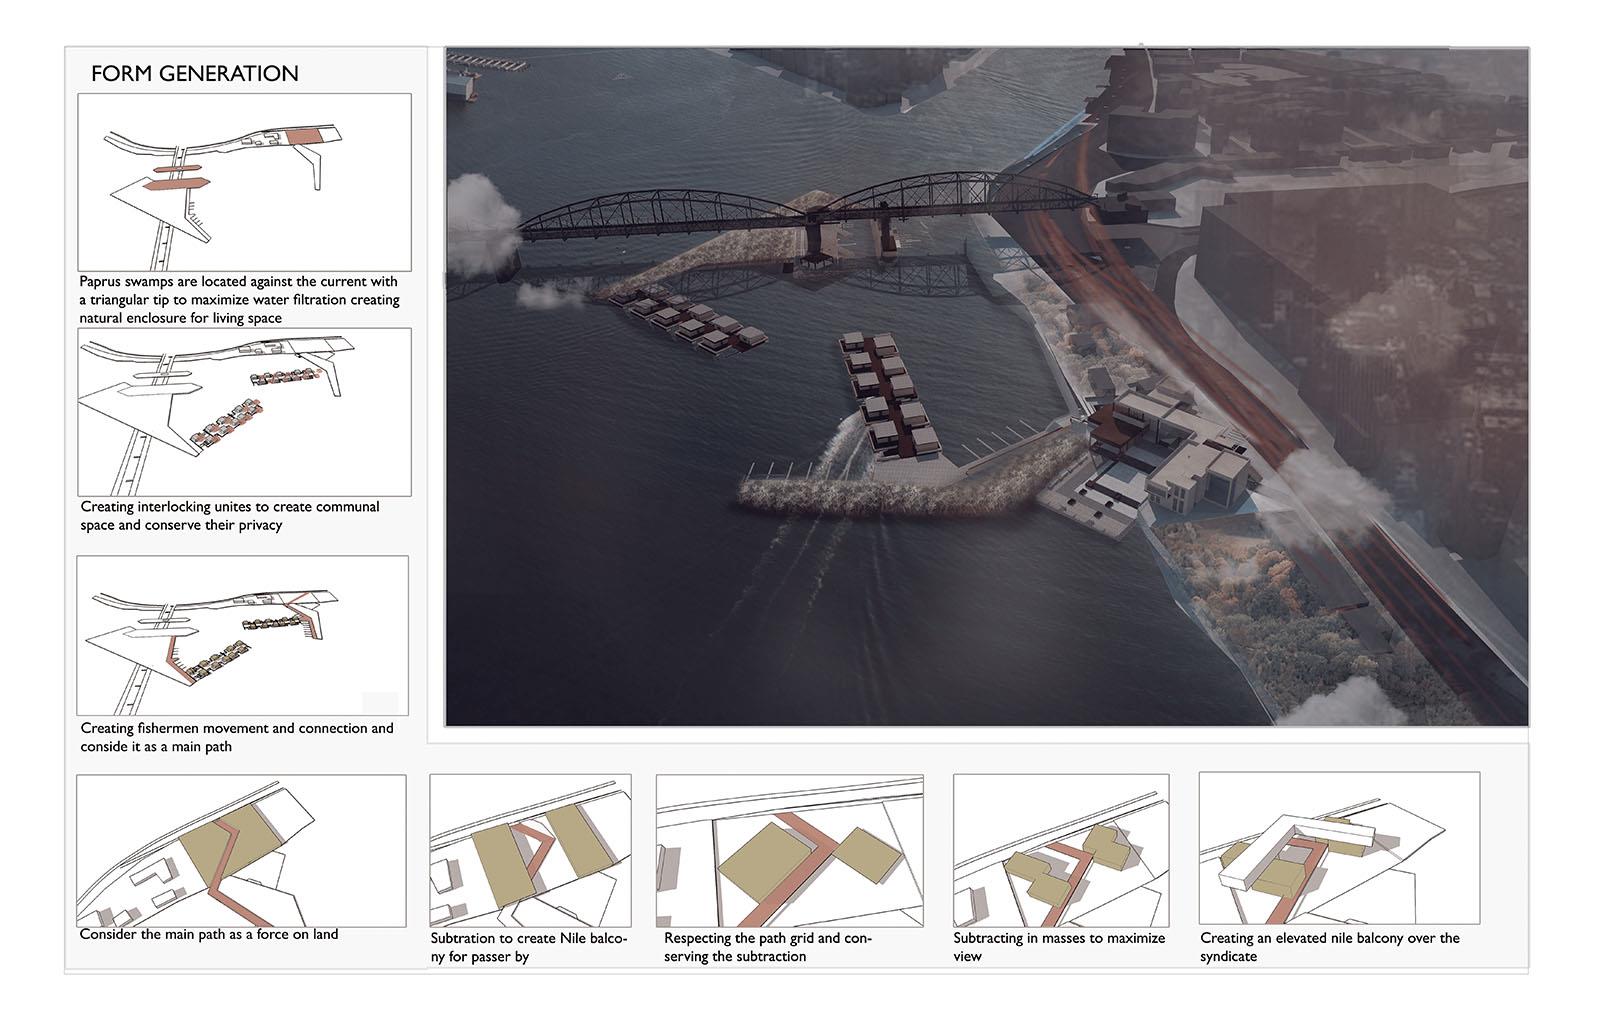This screenshot has height=1029, width=1600.
Task: Select the 'Creating fishermen movement' caption
Action: (x=237, y=737)
